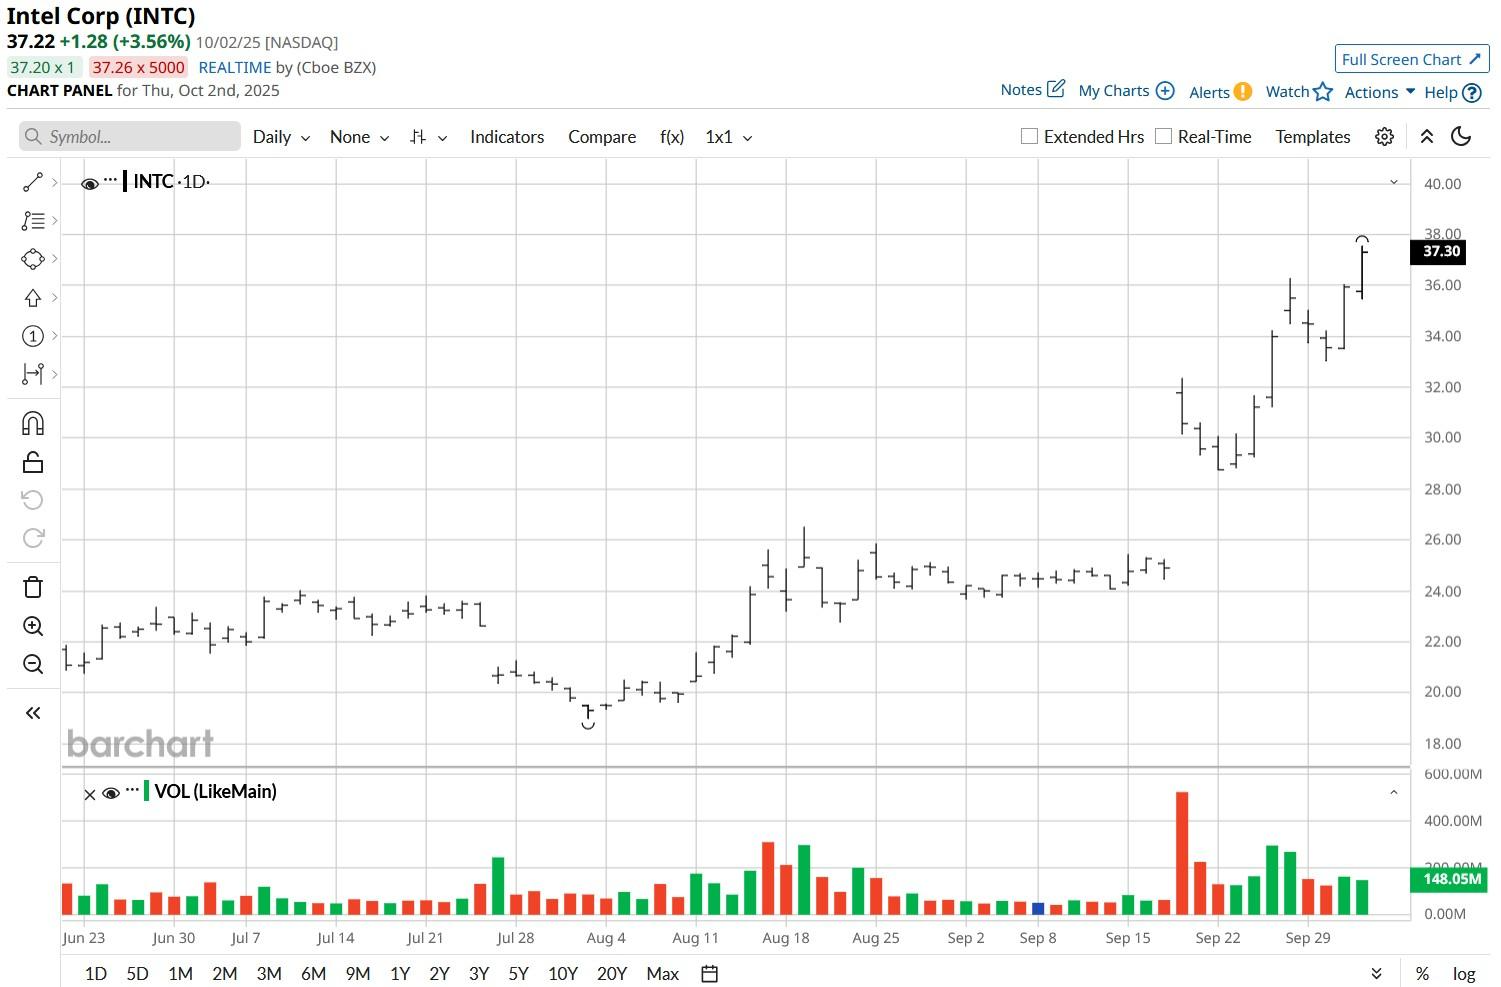
Task: Open the Notes edit icon
Action: (1056, 89)
